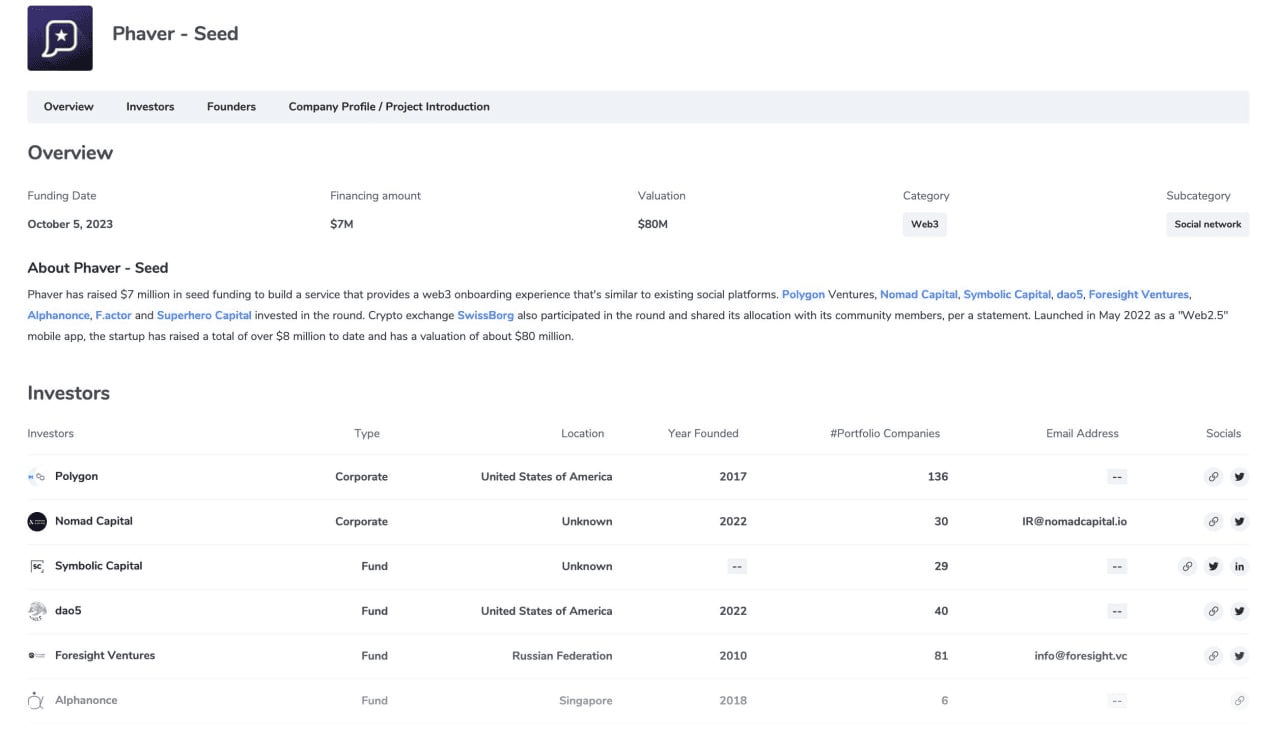Open Polygon's website link icon
Screen dimensions: 1280x733
1213,477
